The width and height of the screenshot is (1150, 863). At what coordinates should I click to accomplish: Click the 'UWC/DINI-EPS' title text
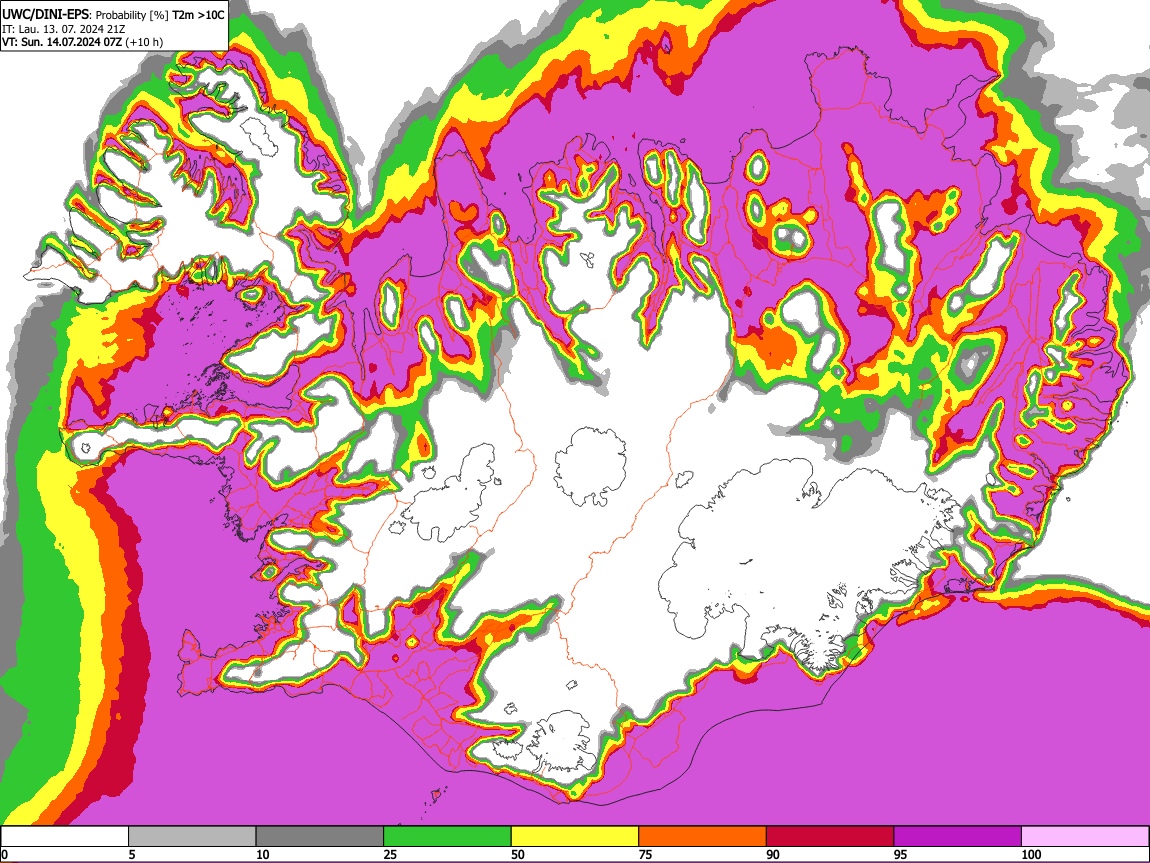coord(45,15)
